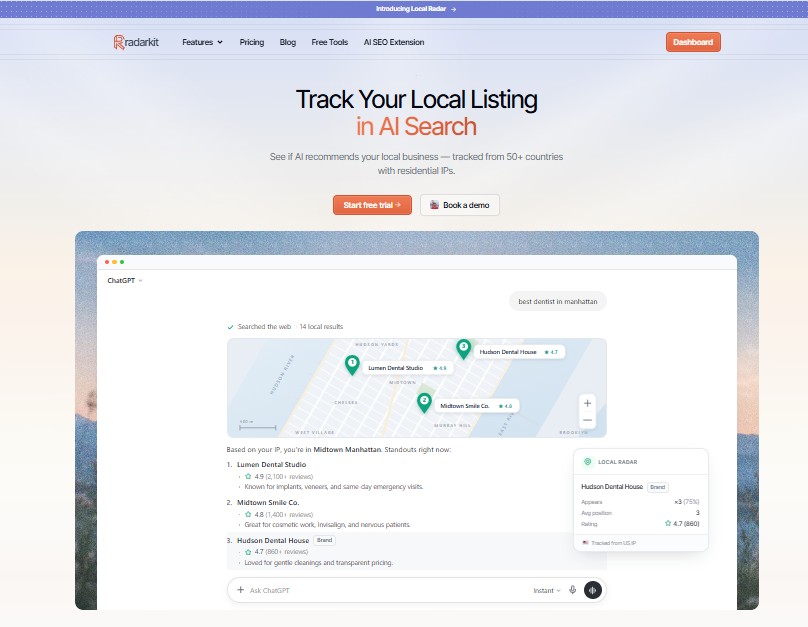
Task: Click Book a demo button
Action: tap(460, 205)
